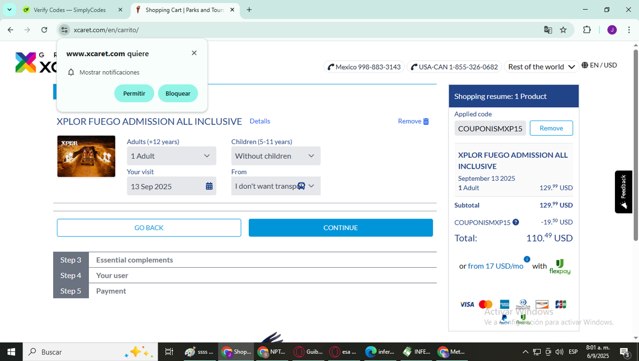
Task: Click the taskbar clock showing 8:01 a.m.
Action: click(x=598, y=352)
